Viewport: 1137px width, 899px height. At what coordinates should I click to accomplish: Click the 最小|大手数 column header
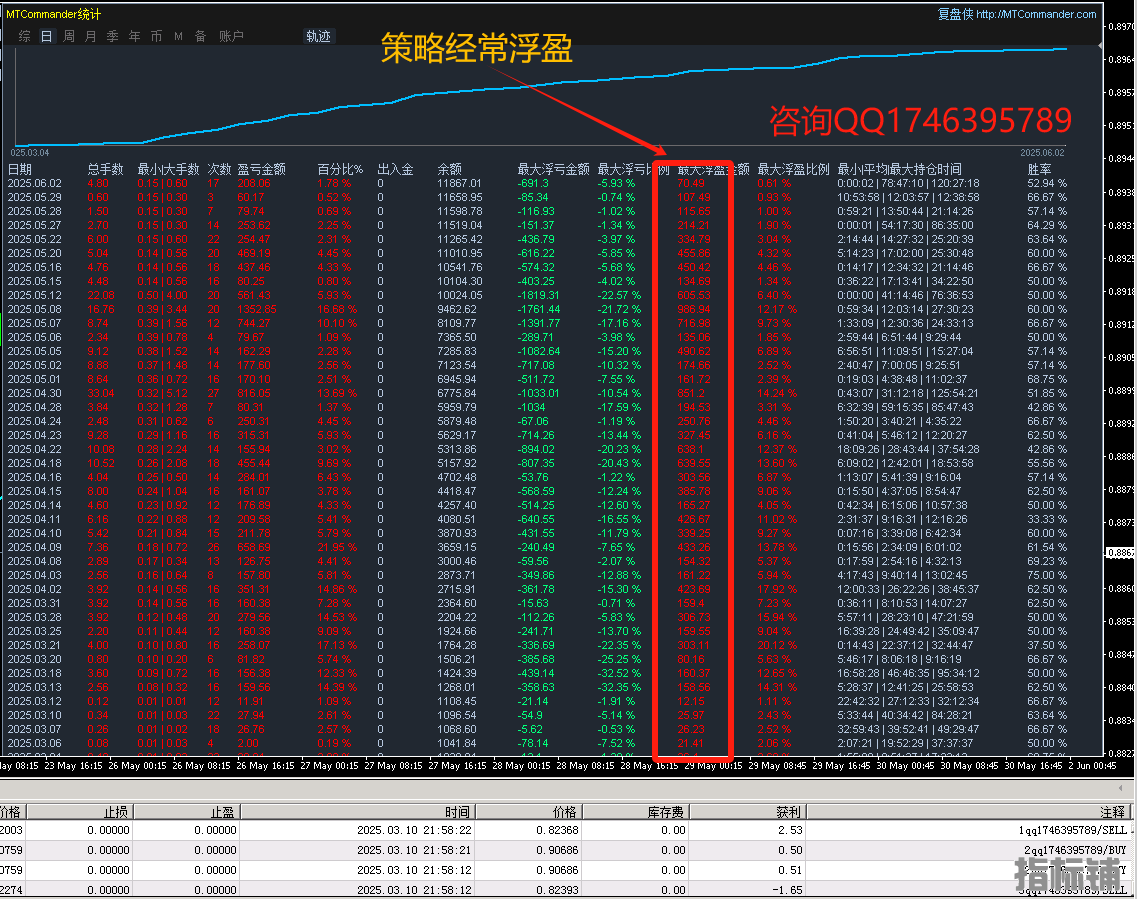168,169
